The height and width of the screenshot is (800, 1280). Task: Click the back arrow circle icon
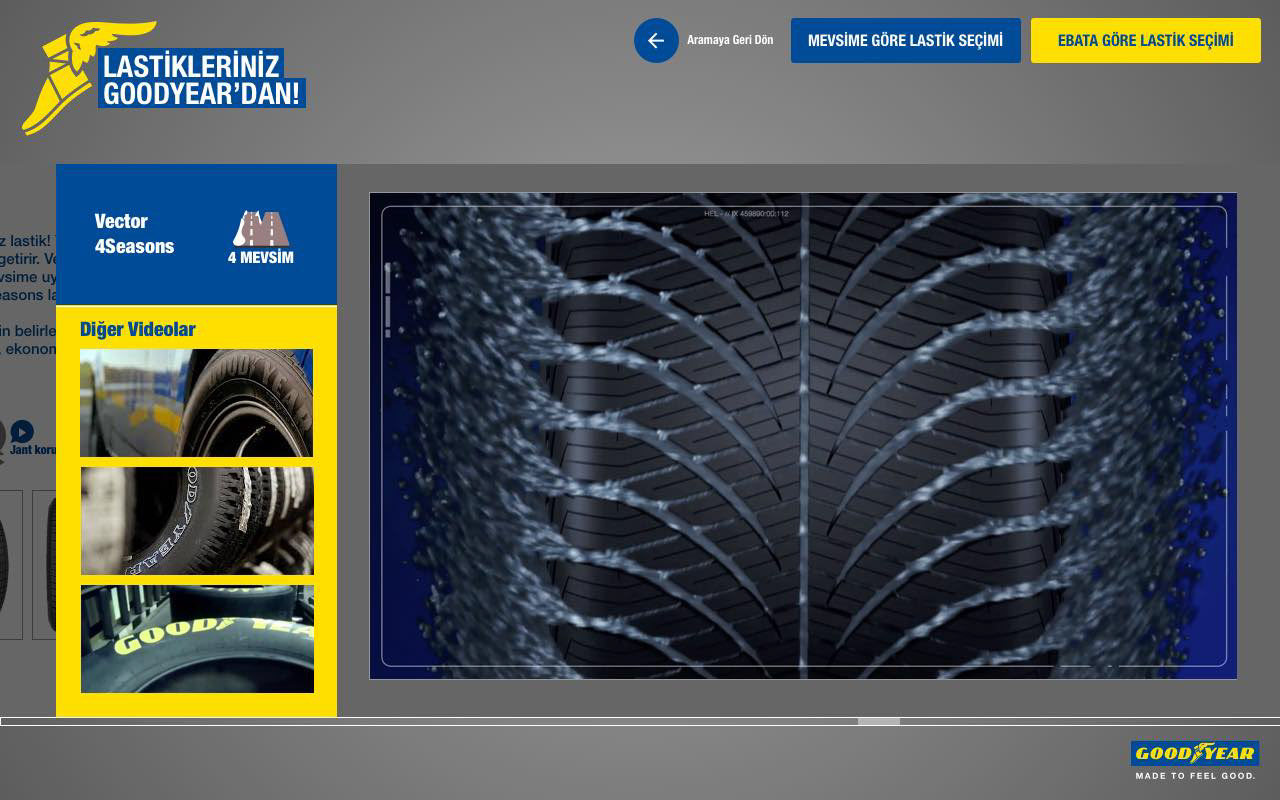[656, 40]
